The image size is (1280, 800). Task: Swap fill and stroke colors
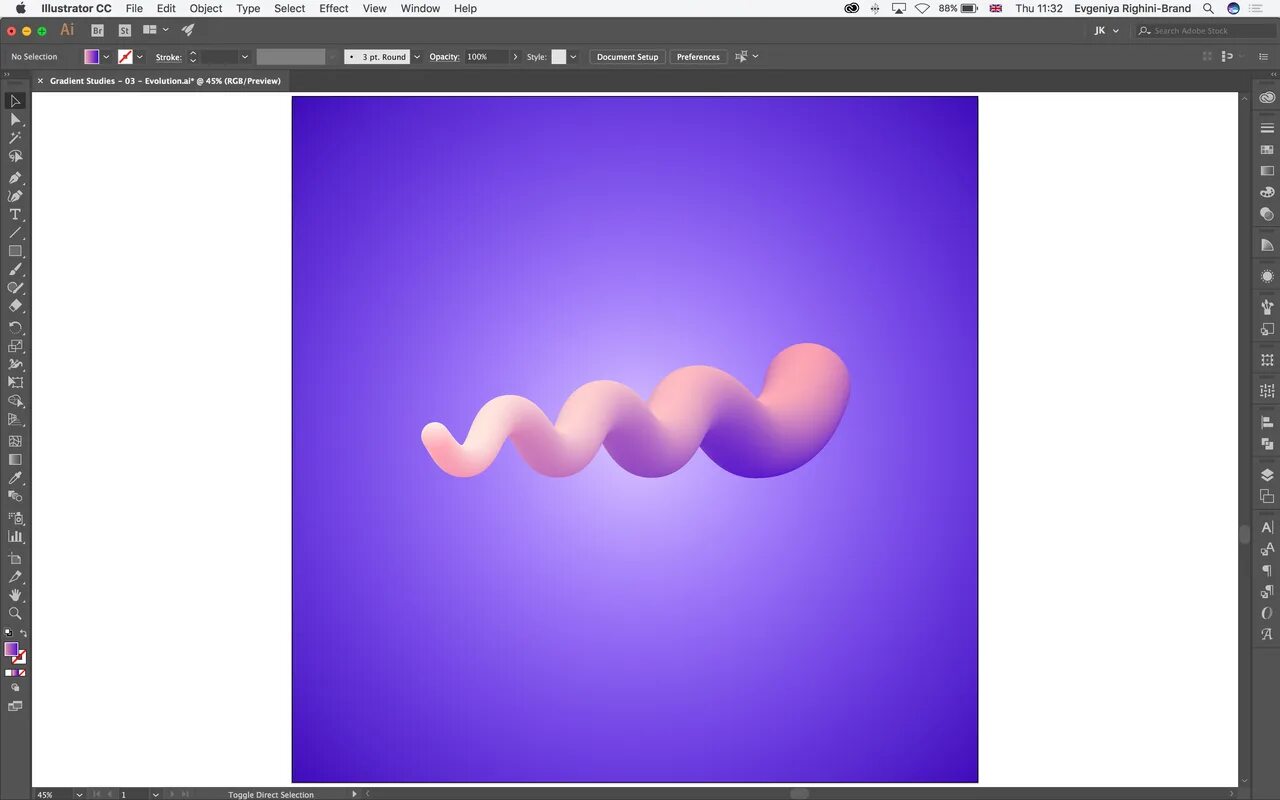pyautogui.click(x=23, y=634)
